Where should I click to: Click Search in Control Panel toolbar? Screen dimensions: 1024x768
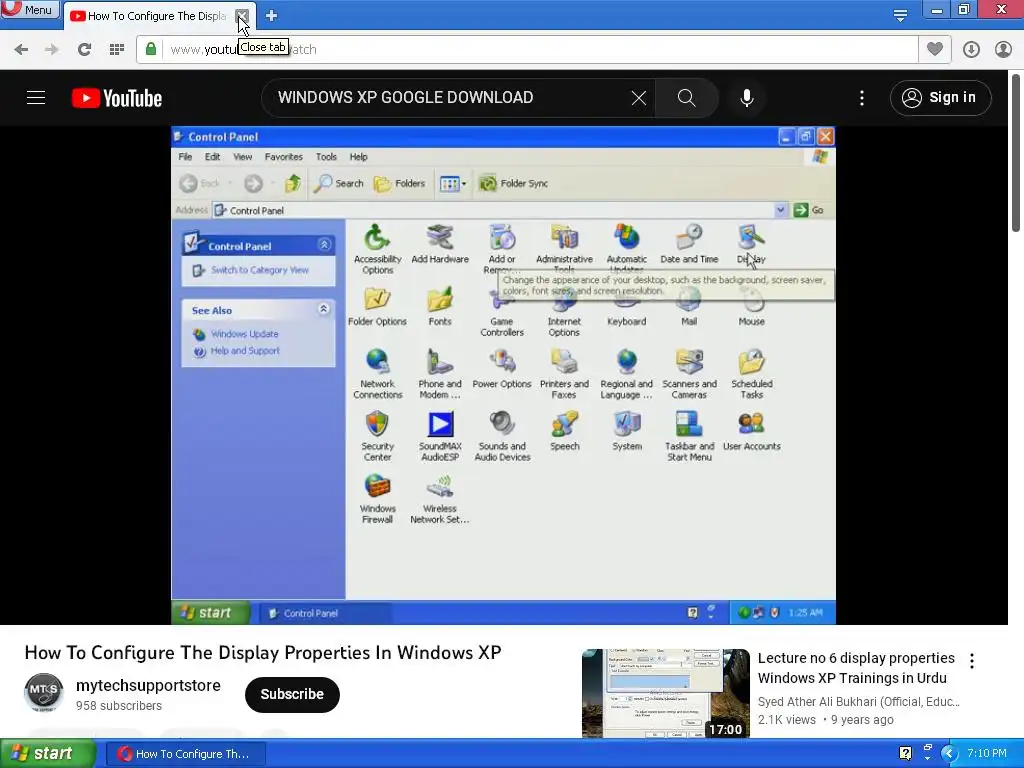[x=338, y=184]
